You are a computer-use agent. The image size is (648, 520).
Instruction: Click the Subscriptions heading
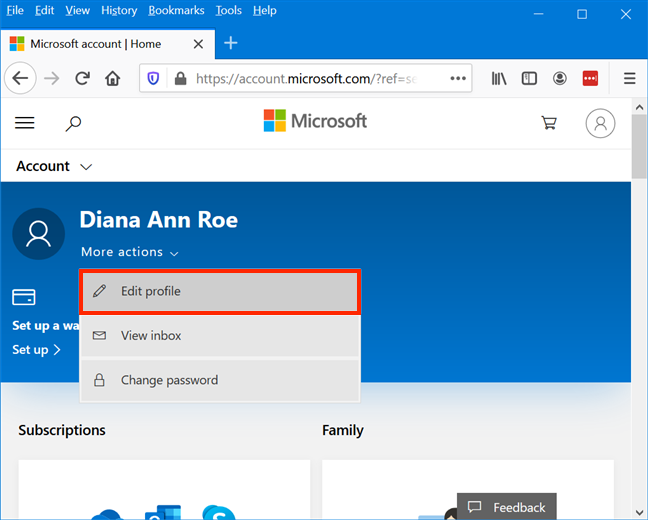tap(62, 430)
